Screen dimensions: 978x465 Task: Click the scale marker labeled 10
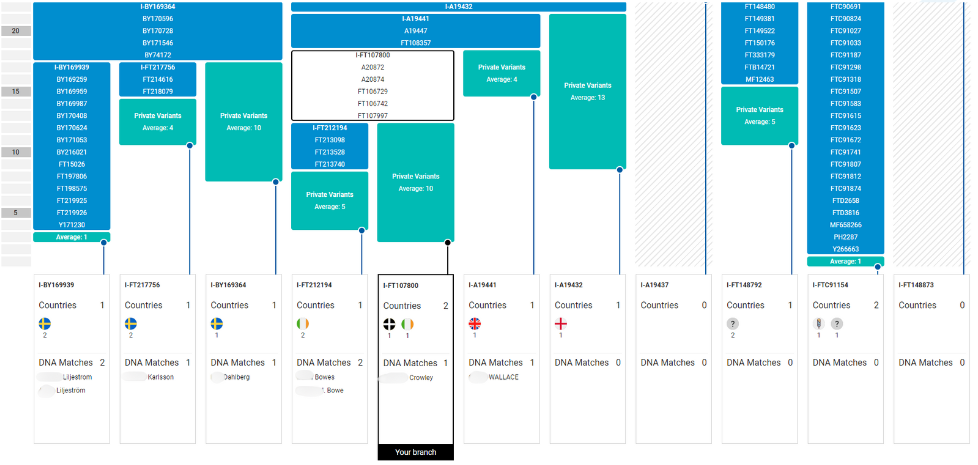click(16, 152)
